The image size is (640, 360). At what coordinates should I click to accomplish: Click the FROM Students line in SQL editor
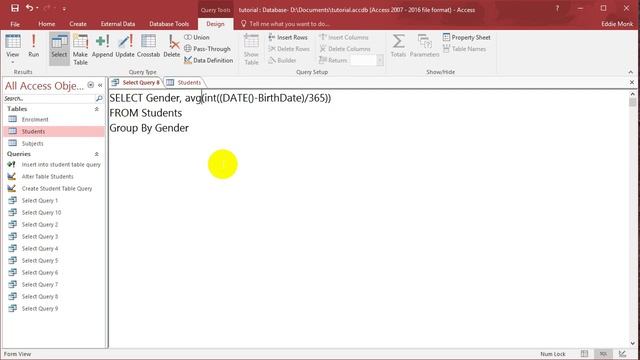(146, 113)
